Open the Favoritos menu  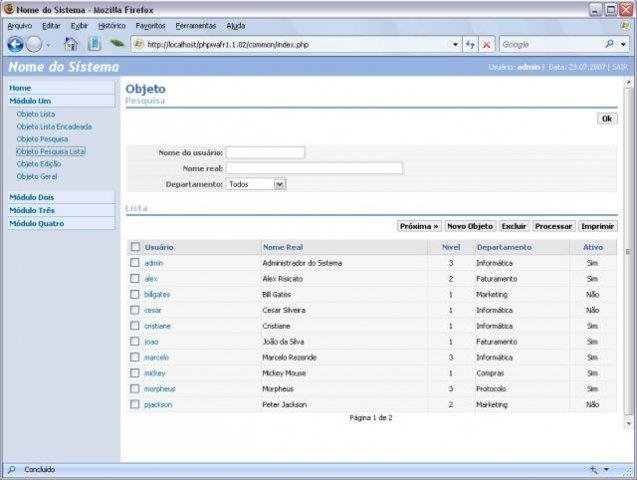[x=150, y=26]
